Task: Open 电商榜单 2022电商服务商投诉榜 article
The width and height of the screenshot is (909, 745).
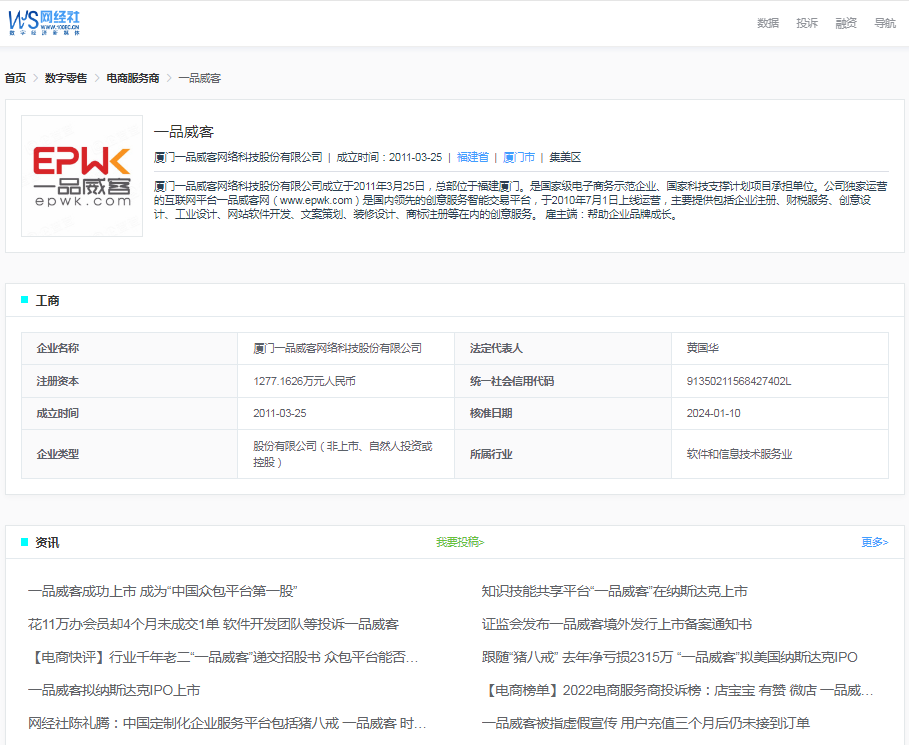Action: 678,691
